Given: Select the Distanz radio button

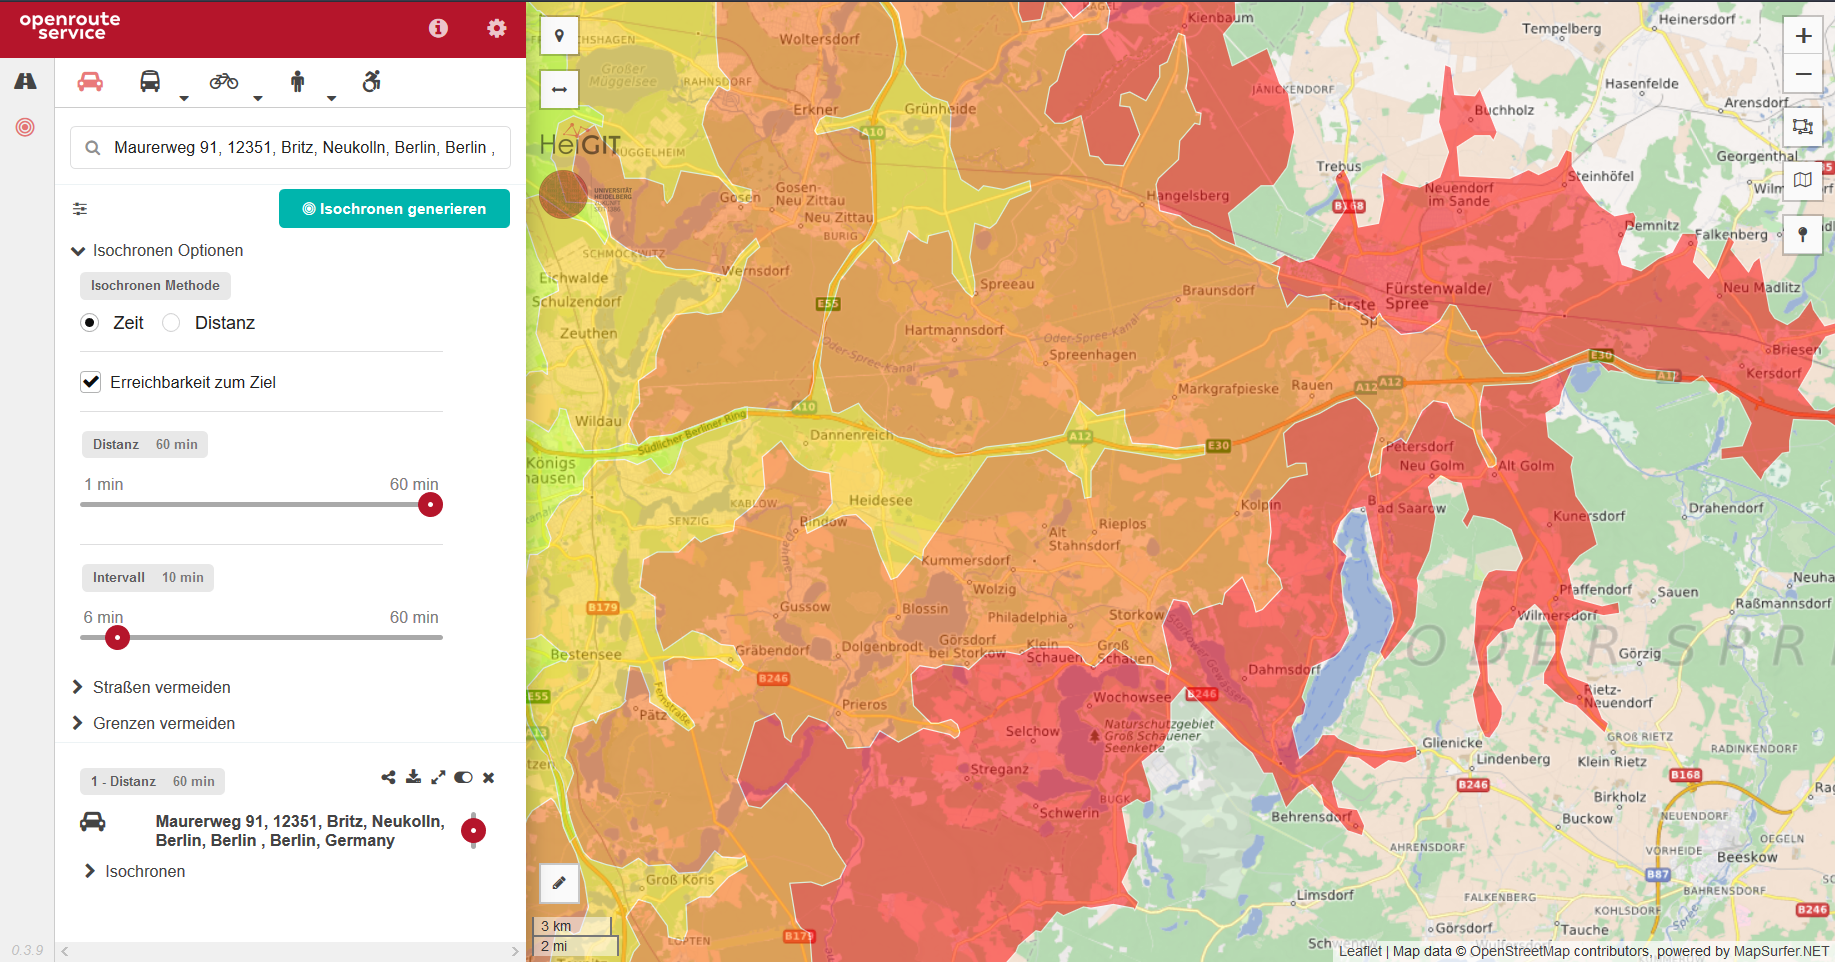Looking at the screenshot, I should point(172,323).
